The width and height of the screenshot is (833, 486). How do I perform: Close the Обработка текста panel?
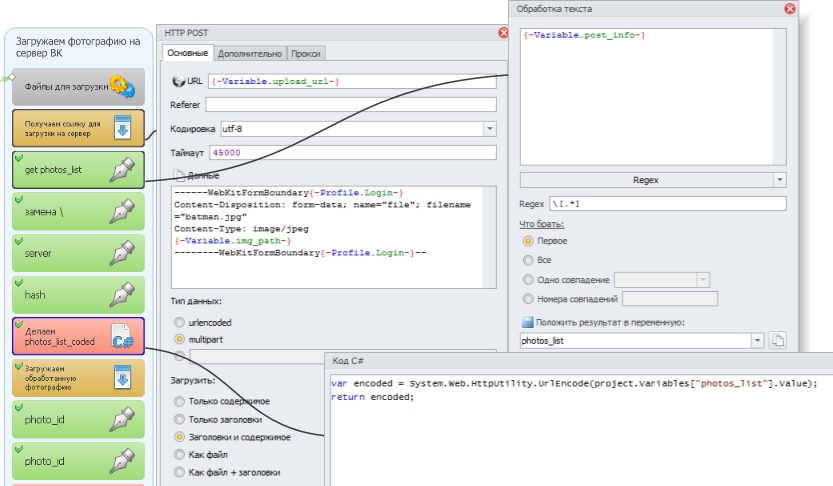[790, 9]
